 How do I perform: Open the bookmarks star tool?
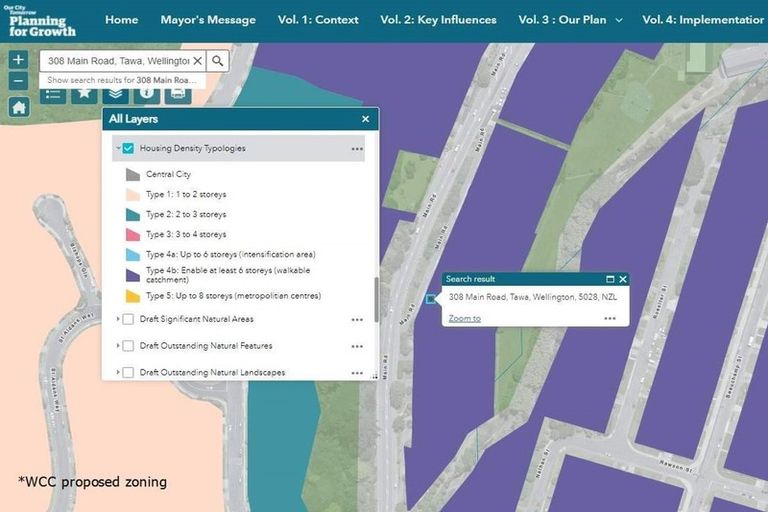85,94
